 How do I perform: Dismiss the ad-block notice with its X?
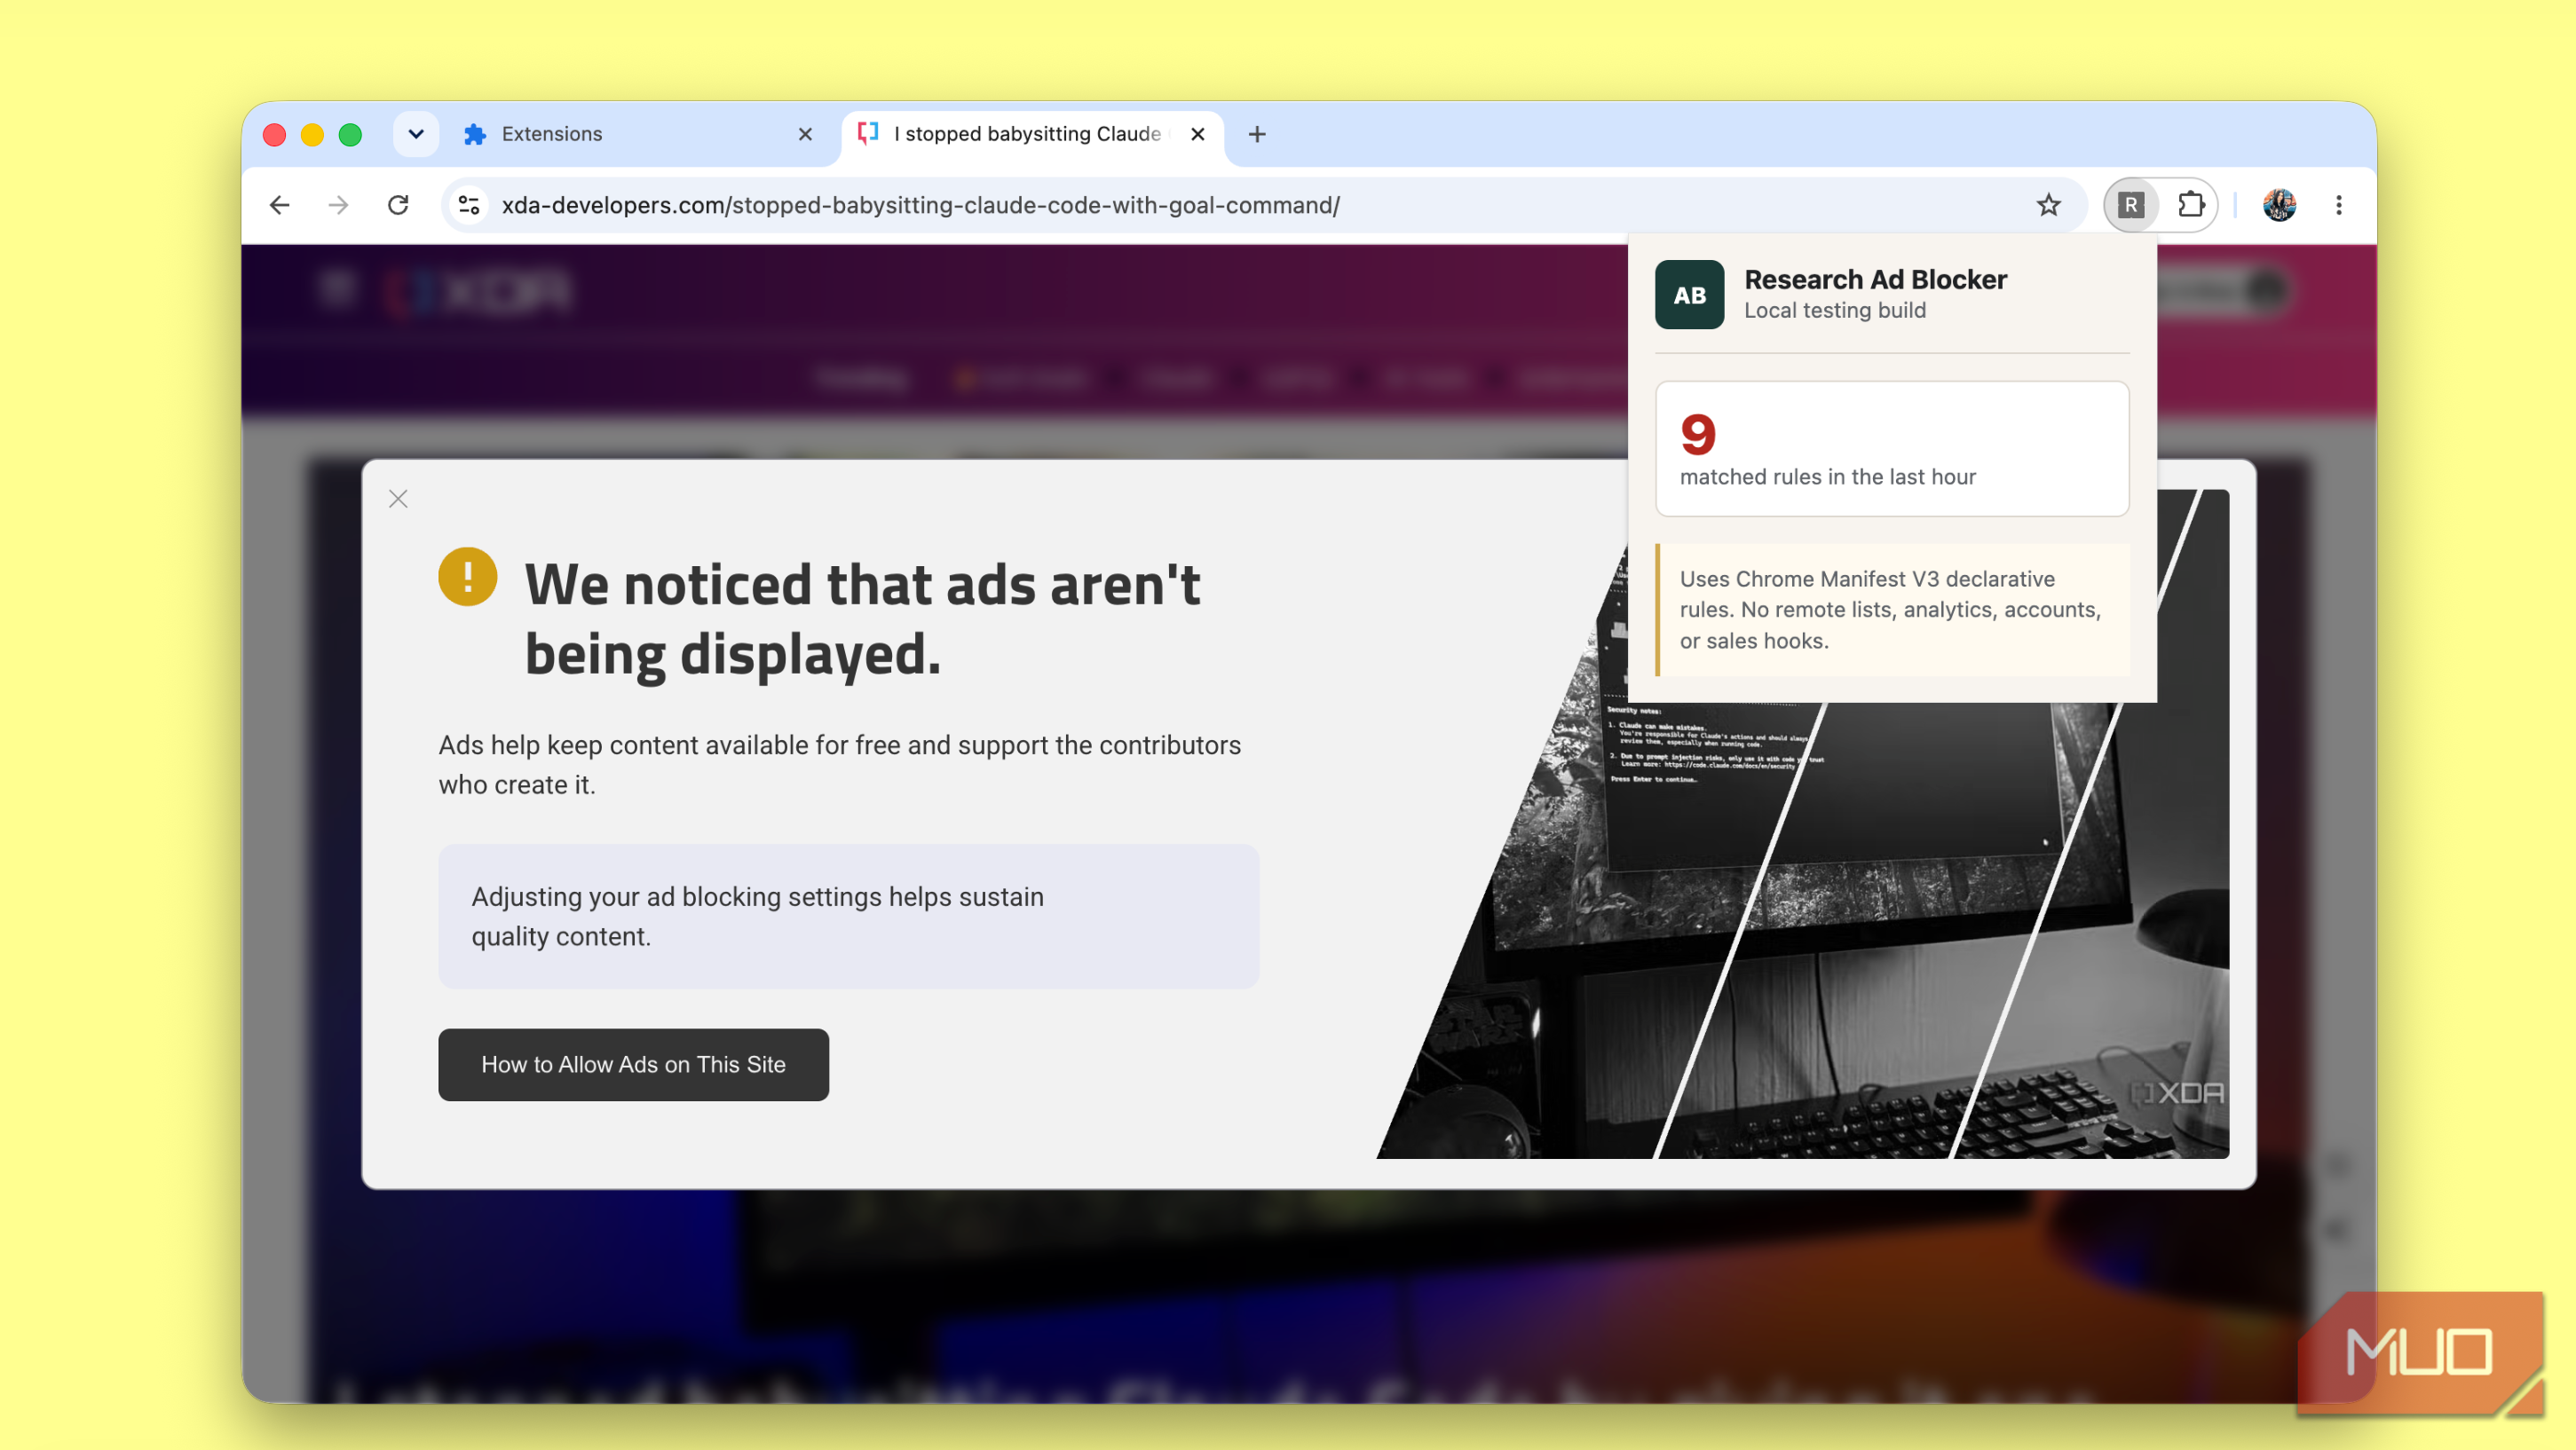(398, 499)
